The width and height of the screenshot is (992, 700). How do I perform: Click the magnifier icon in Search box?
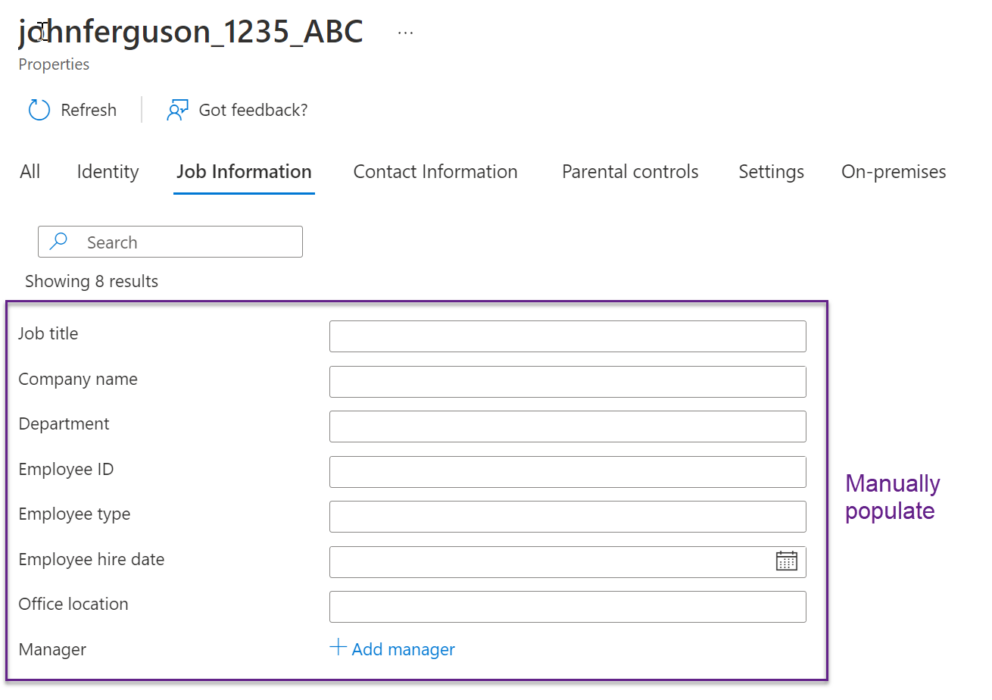(60, 242)
